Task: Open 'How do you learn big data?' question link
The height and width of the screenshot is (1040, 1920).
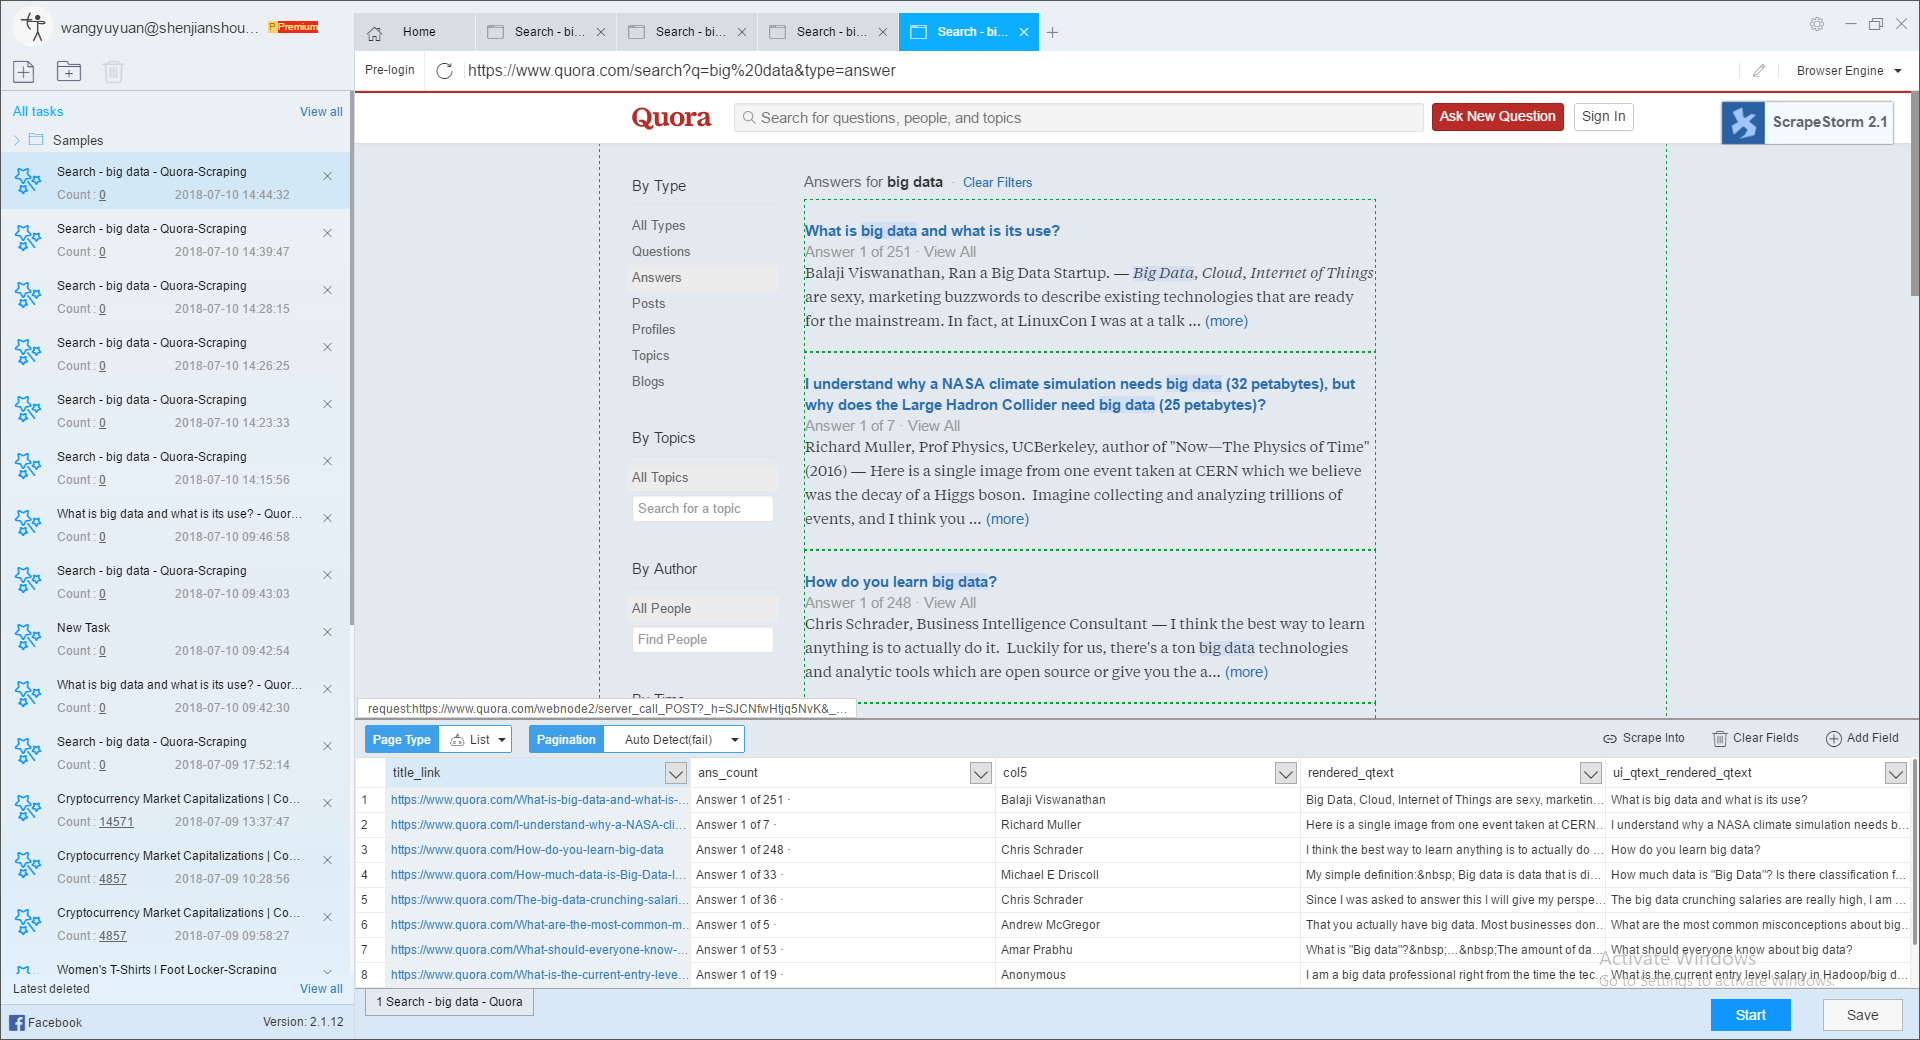Action: (900, 582)
